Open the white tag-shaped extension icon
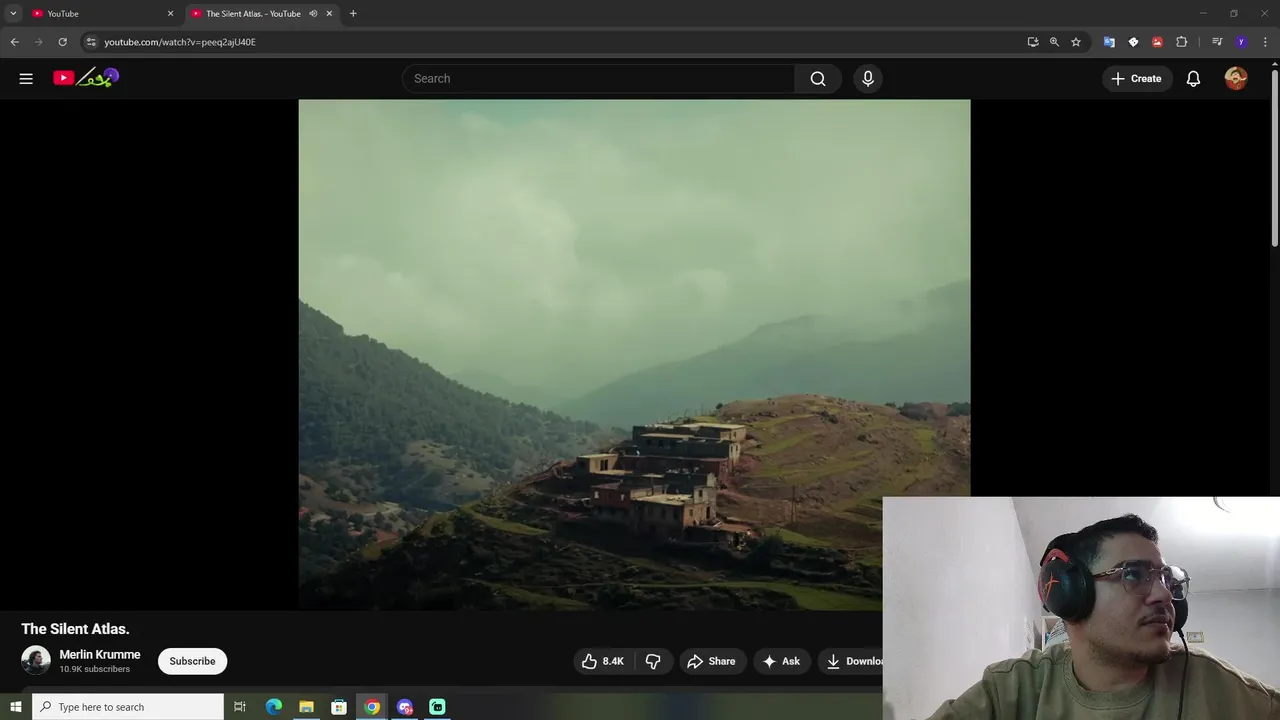 [x=1133, y=42]
